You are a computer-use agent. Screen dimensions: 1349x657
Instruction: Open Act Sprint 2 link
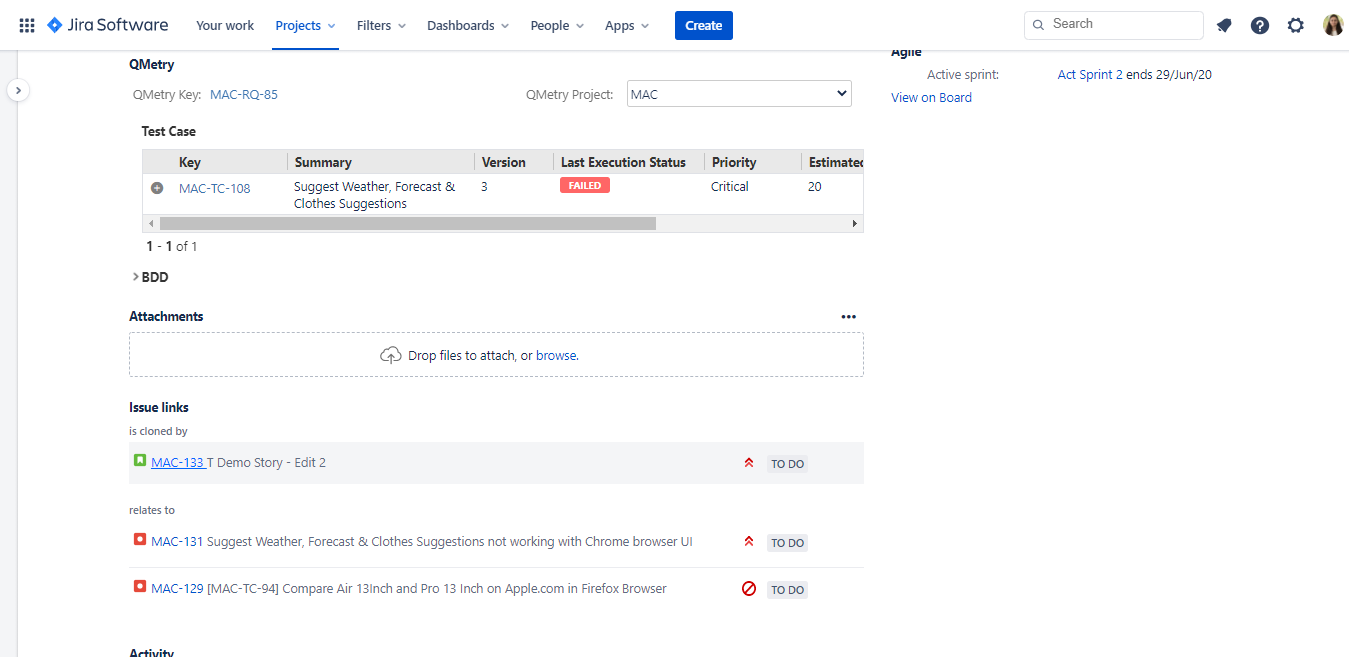tap(1090, 75)
